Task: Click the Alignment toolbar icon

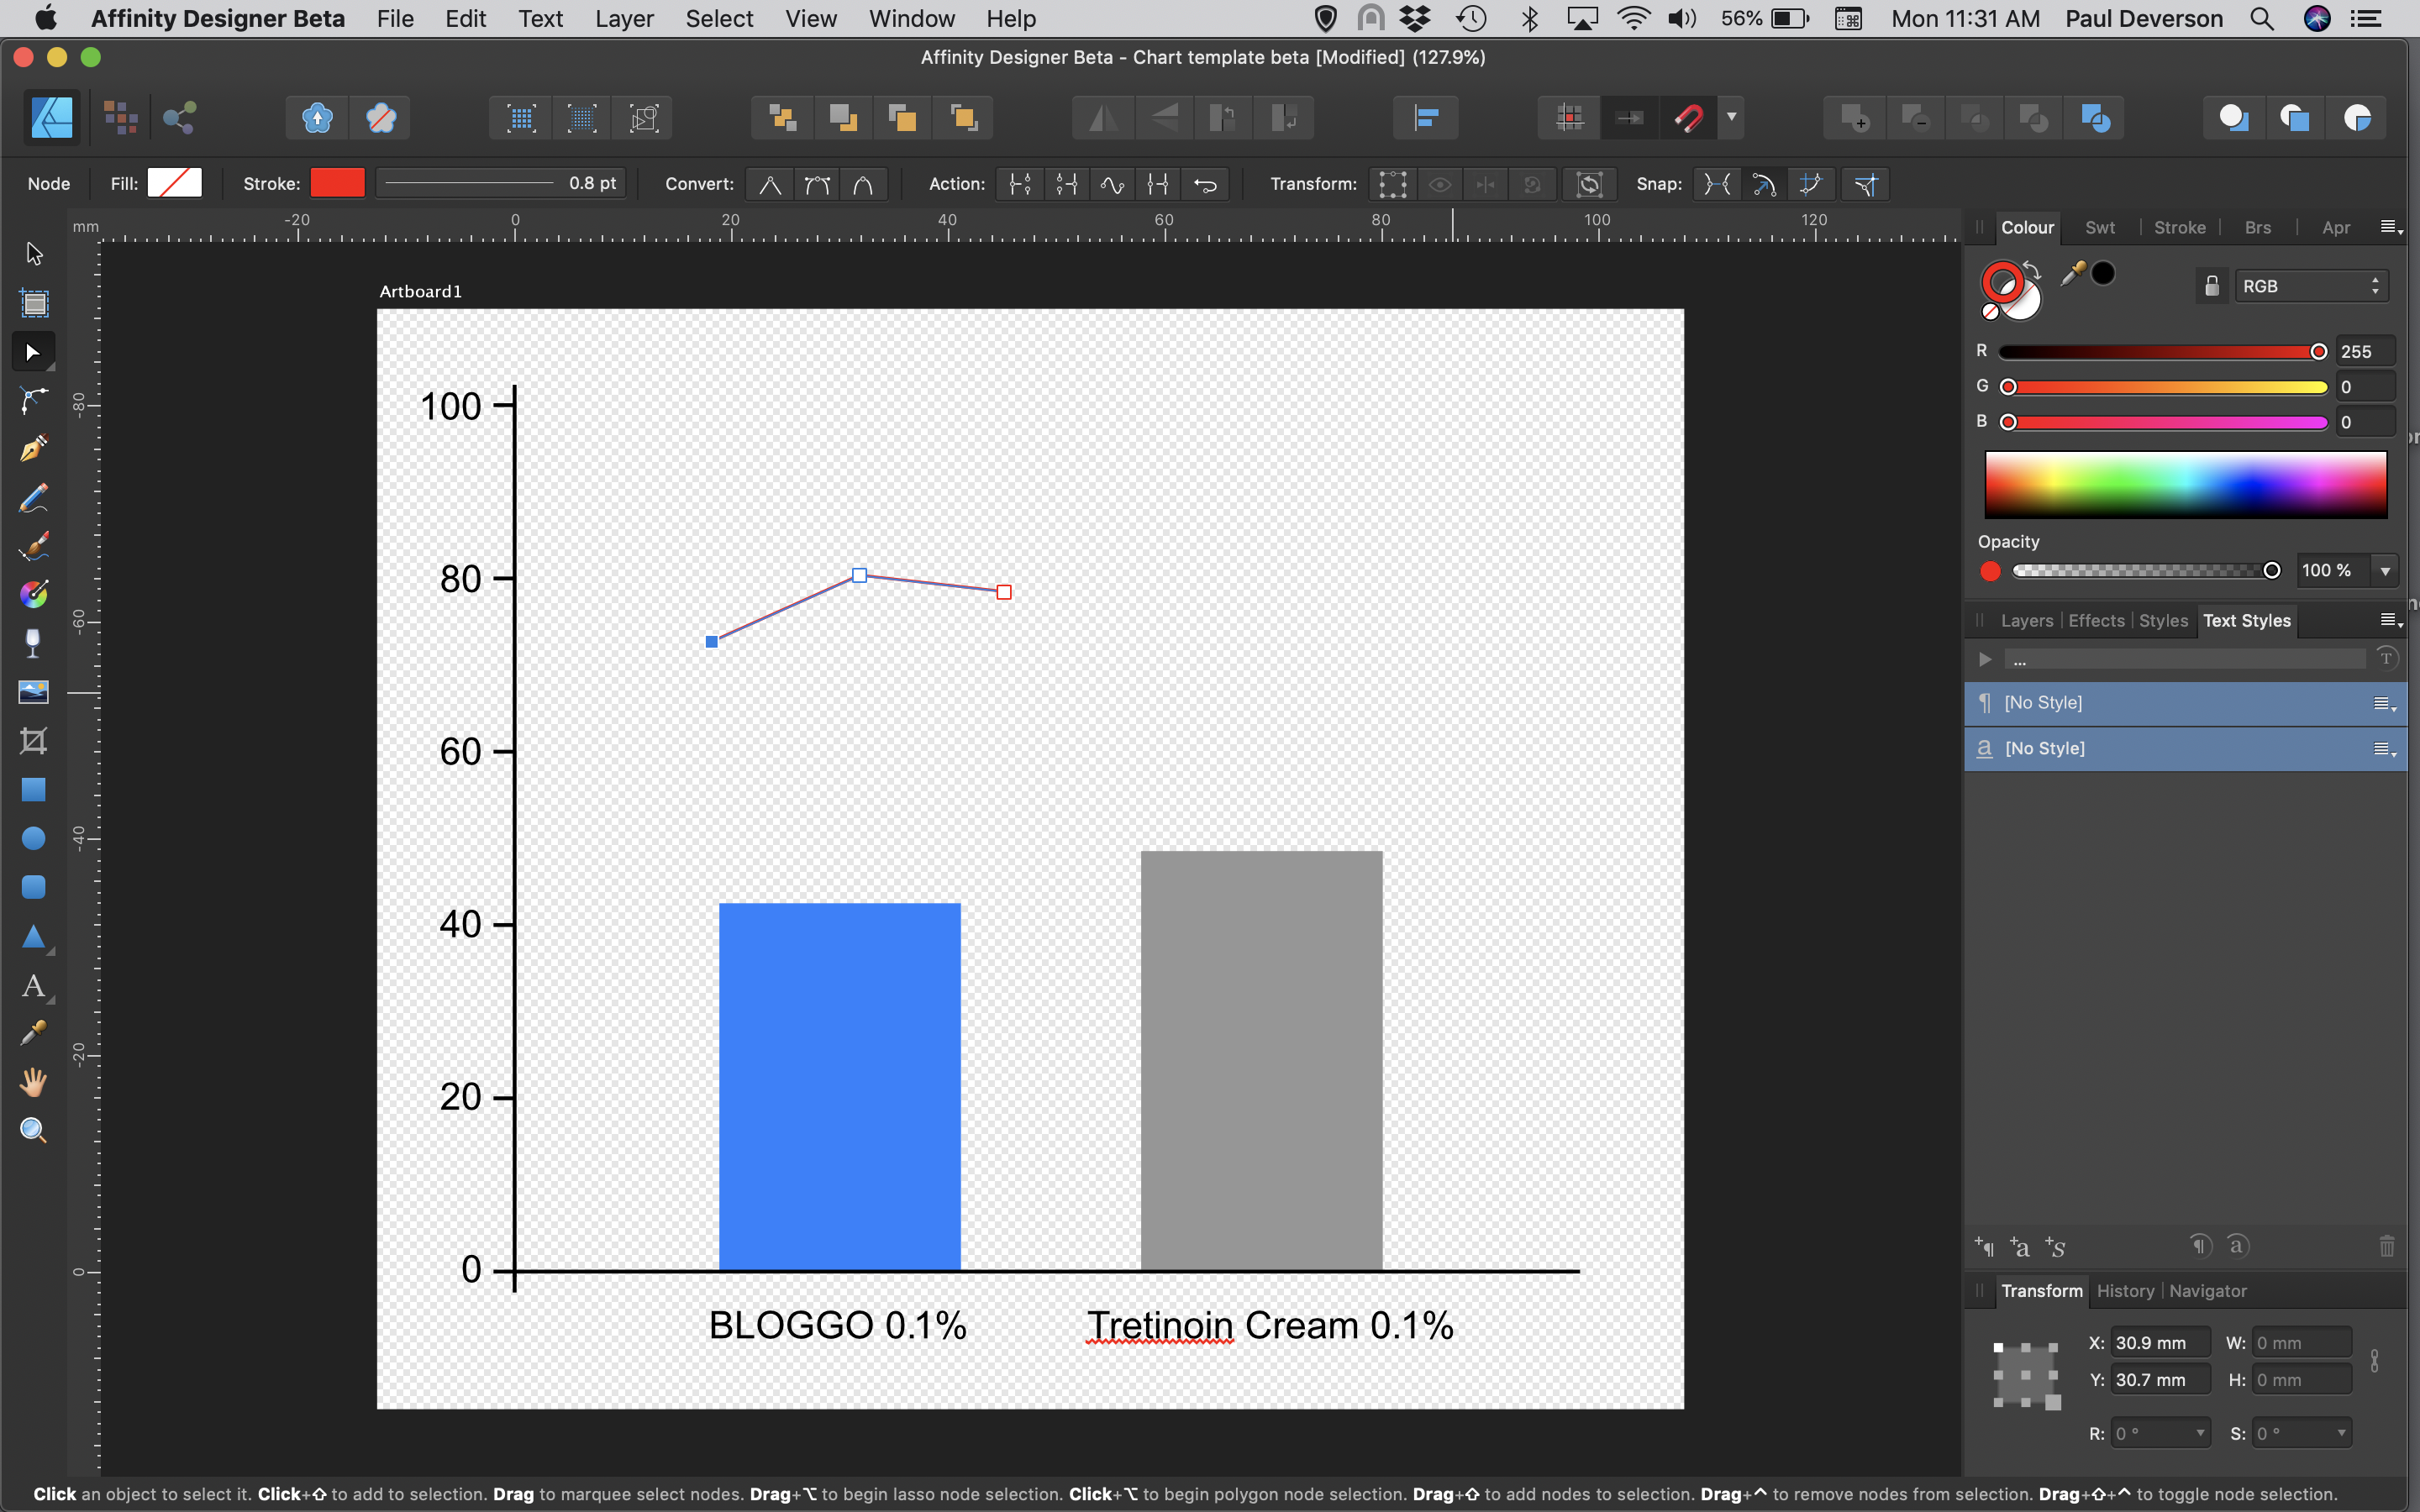Action: [1426, 118]
